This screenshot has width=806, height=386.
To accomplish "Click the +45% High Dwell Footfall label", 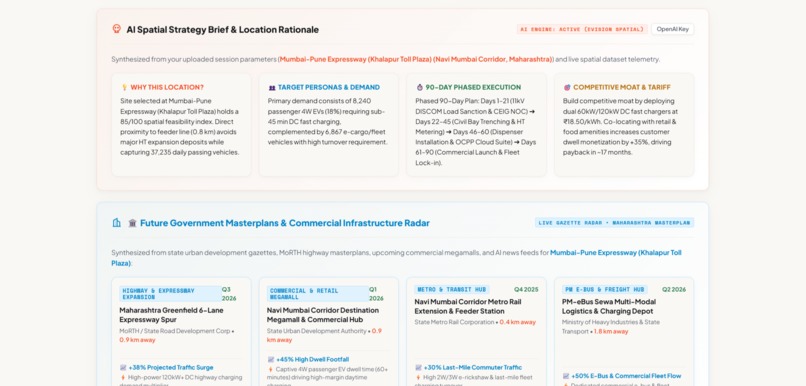I will [x=313, y=359].
